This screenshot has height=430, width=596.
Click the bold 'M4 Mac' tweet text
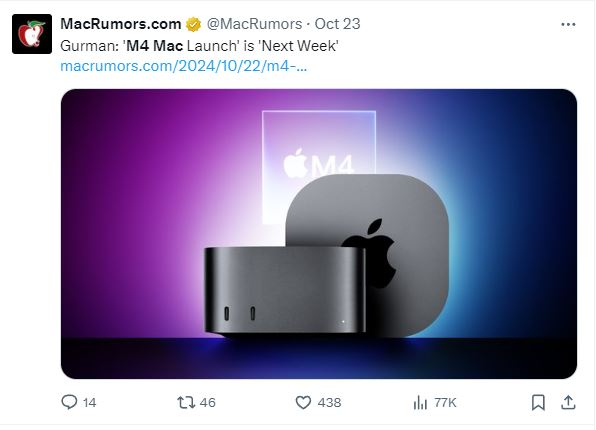coord(155,46)
